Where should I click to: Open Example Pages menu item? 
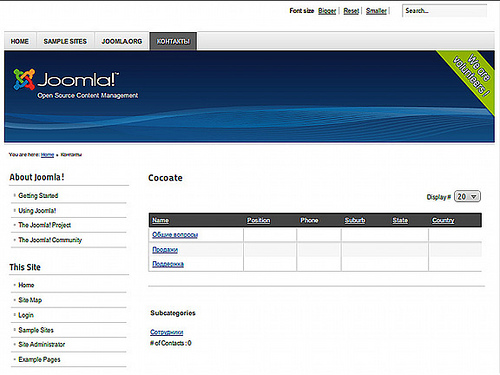point(39,359)
